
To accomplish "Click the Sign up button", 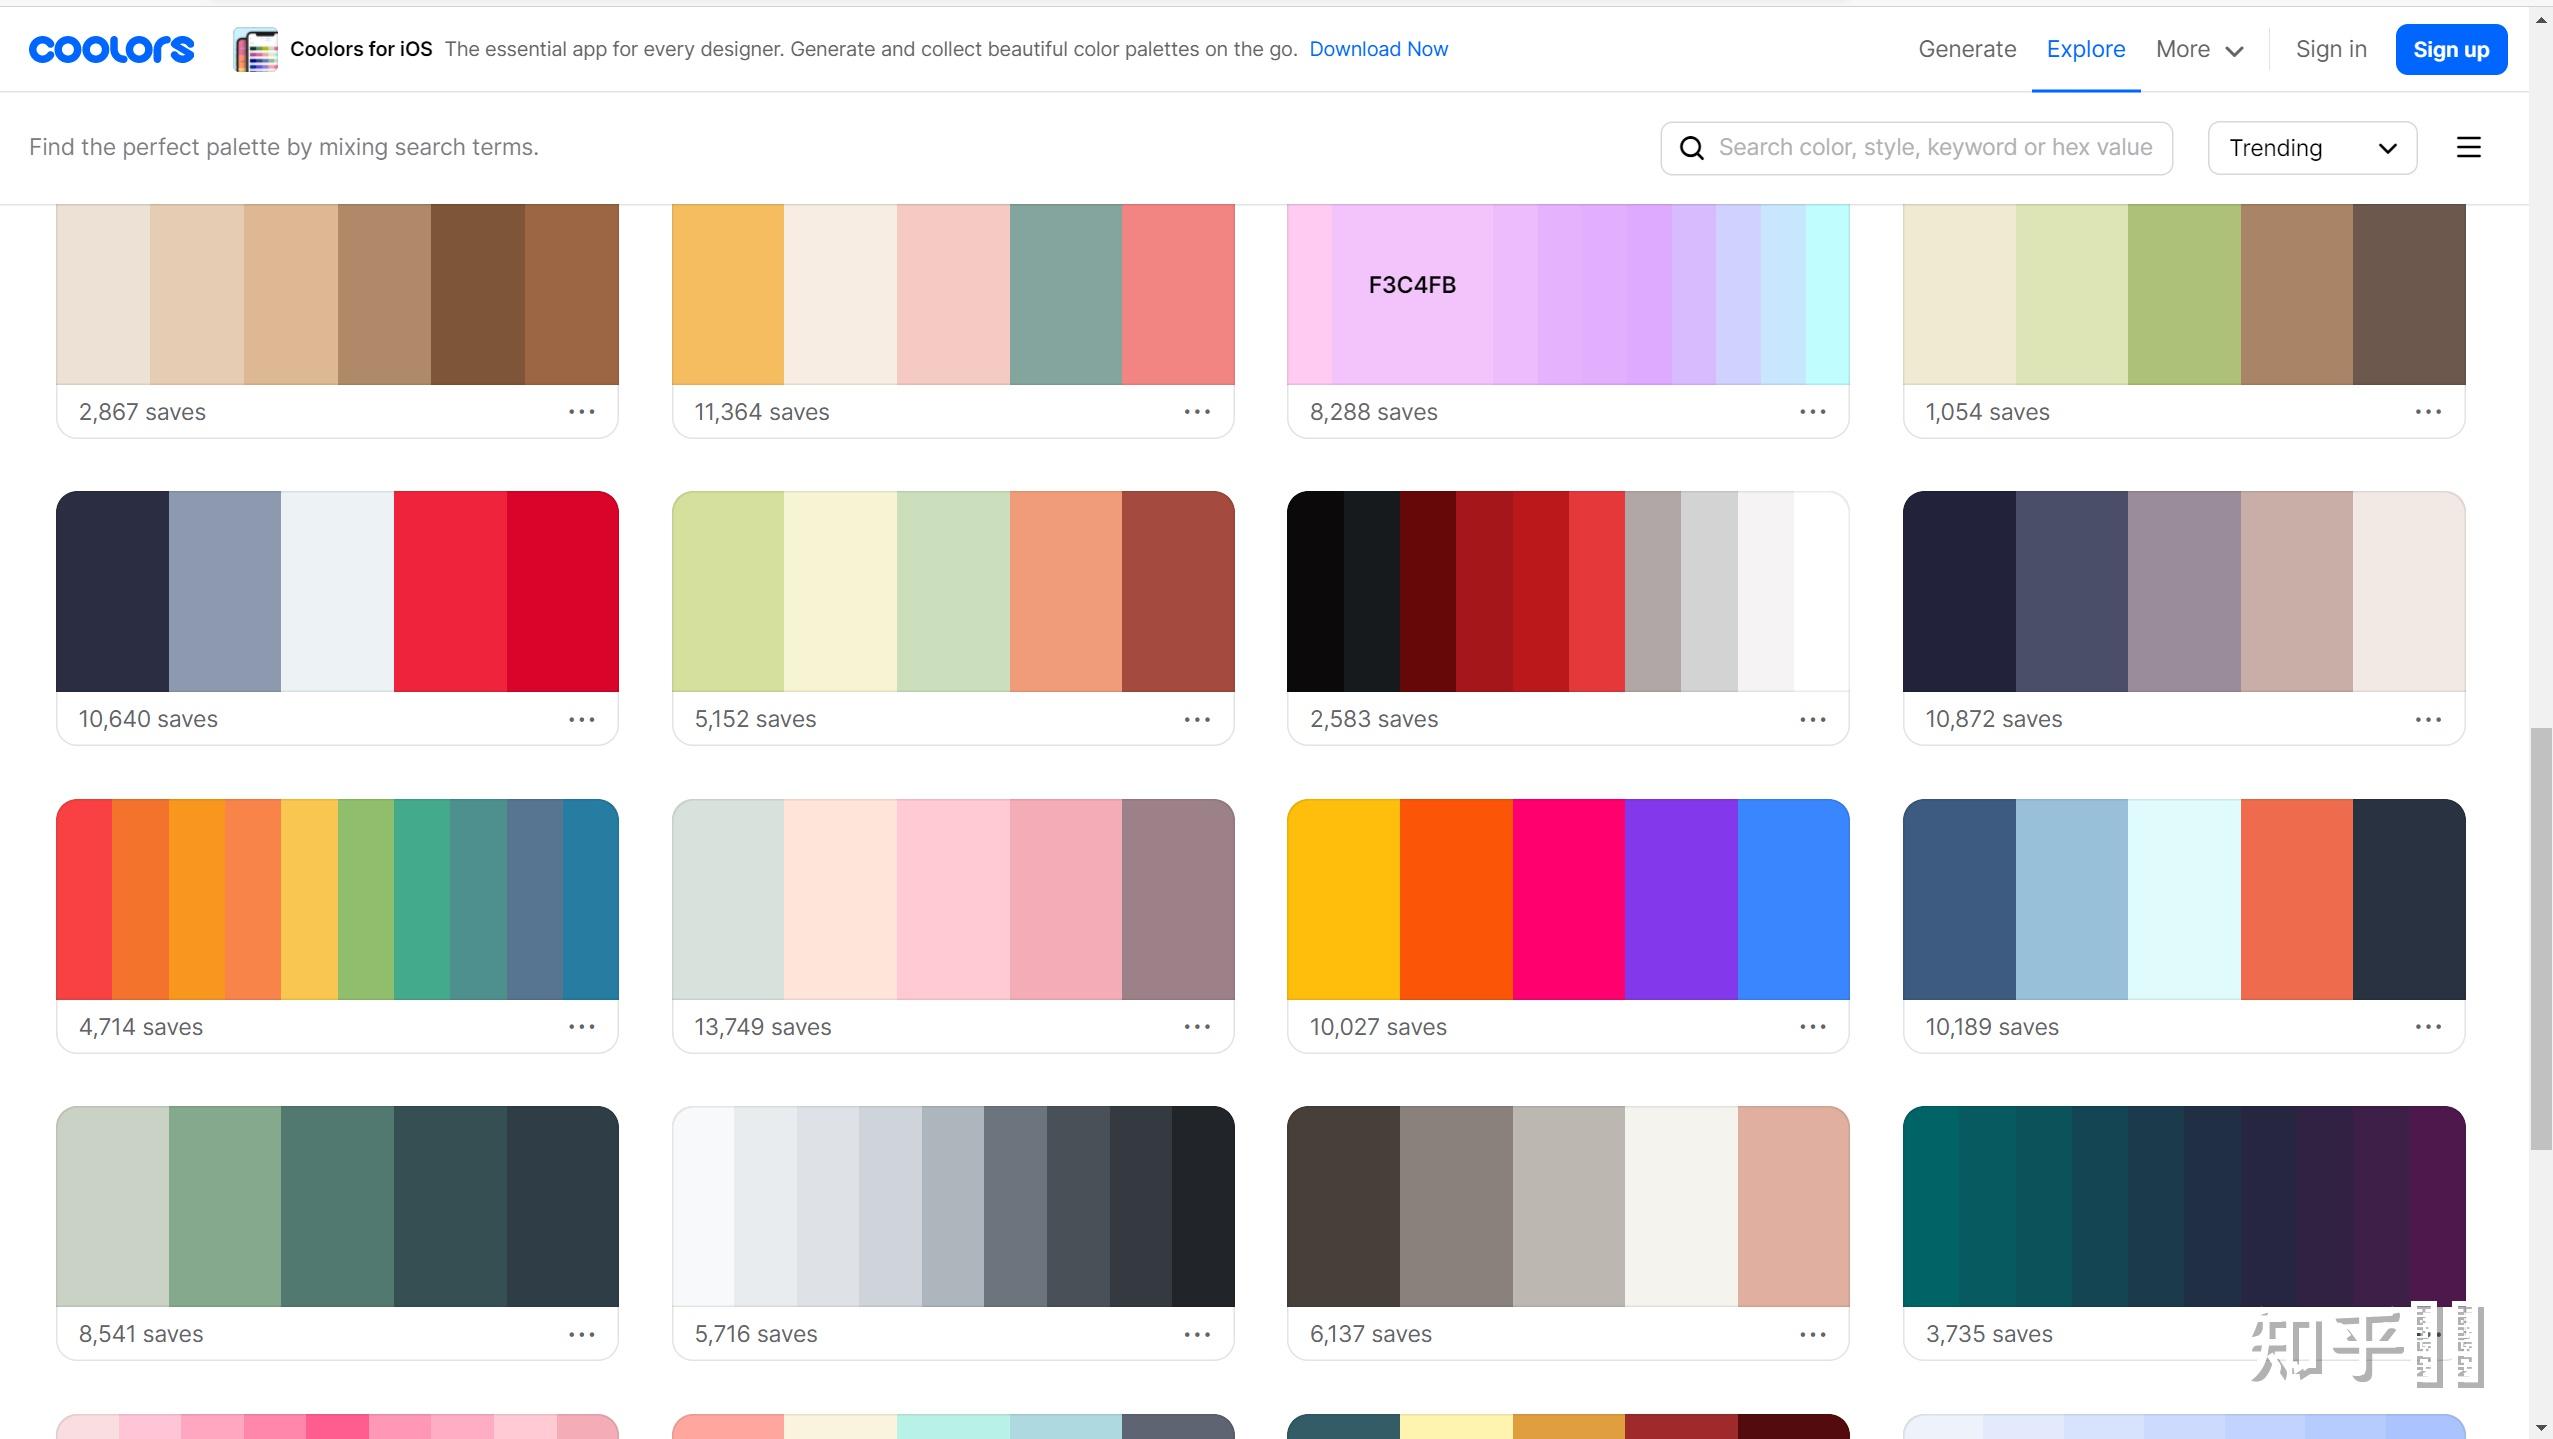I will [x=2450, y=49].
